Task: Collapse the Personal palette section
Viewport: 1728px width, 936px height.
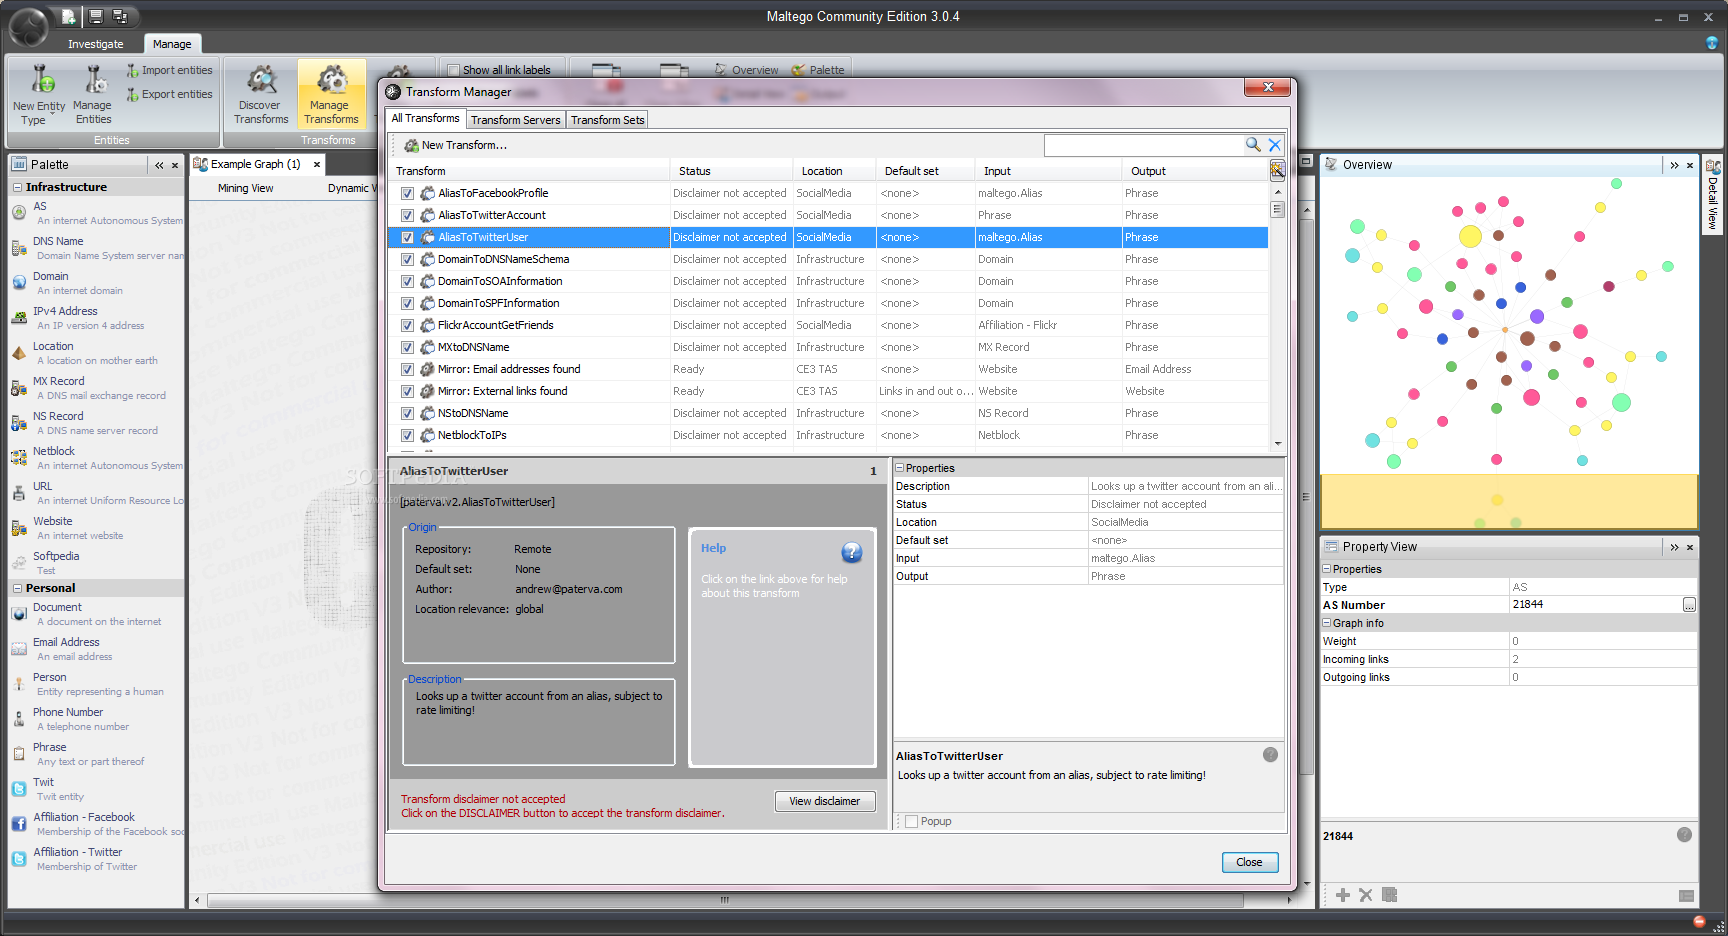Action: click(17, 588)
